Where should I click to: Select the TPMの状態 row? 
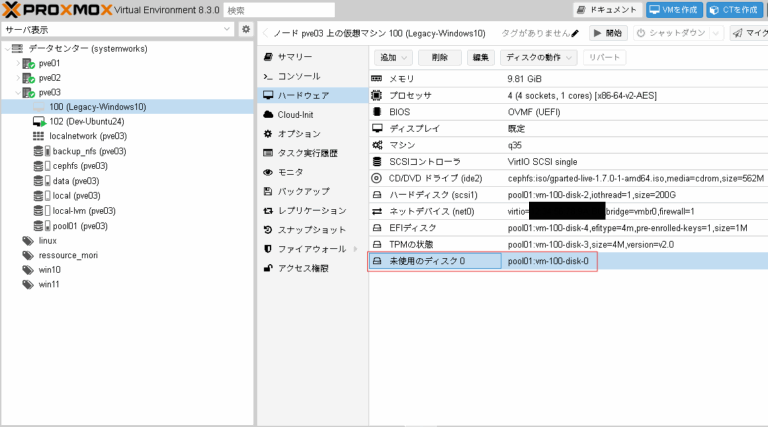pos(568,244)
